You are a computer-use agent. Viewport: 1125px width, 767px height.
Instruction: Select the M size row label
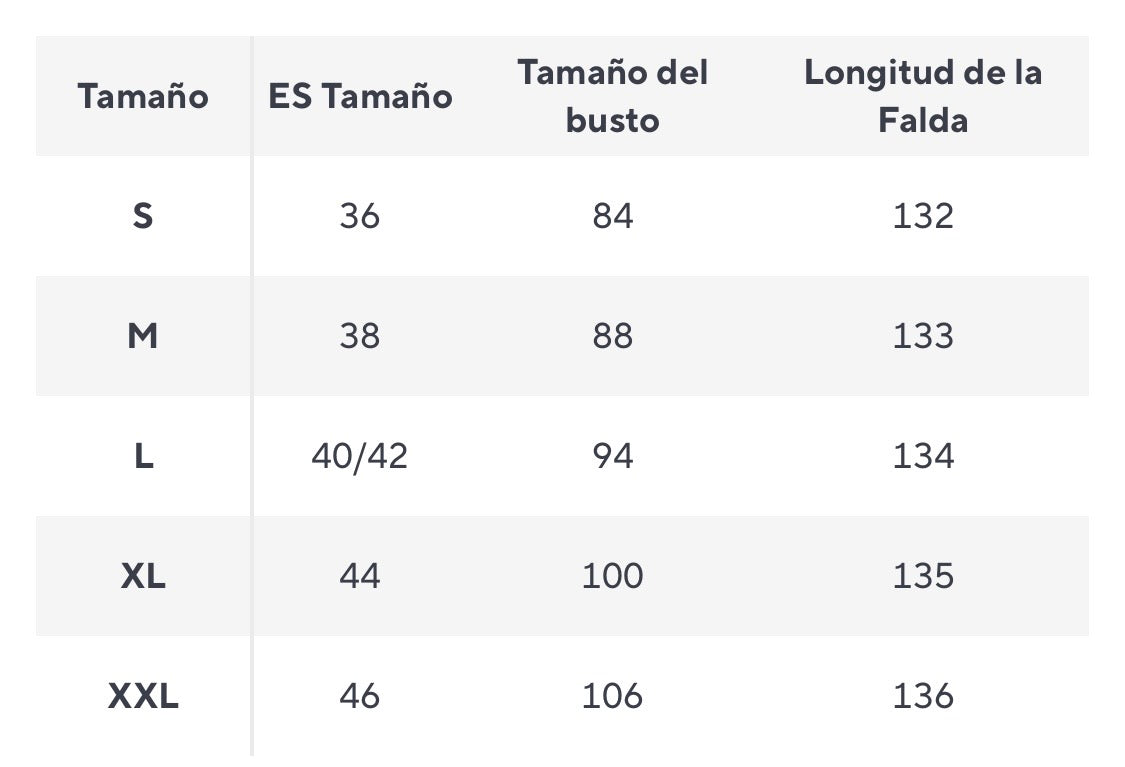(143, 336)
